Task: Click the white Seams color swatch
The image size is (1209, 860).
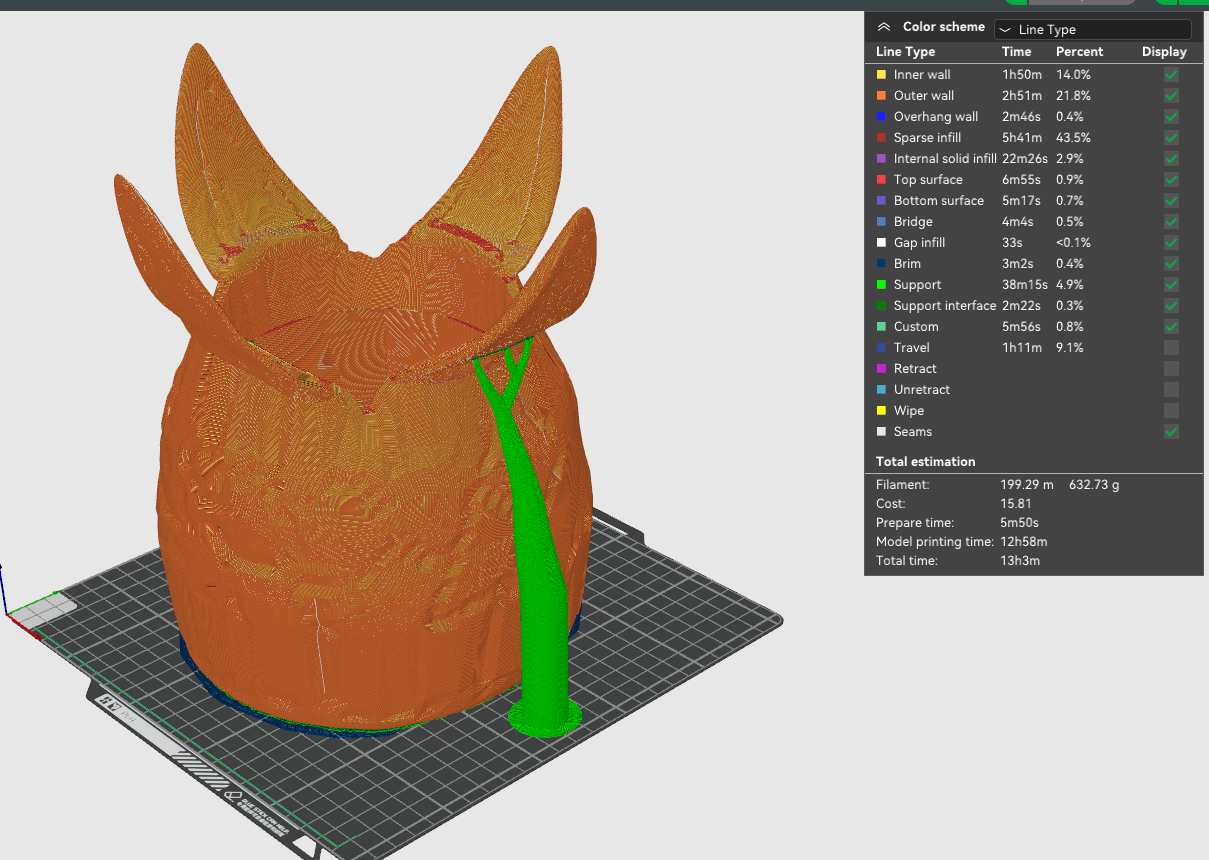Action: (x=881, y=432)
